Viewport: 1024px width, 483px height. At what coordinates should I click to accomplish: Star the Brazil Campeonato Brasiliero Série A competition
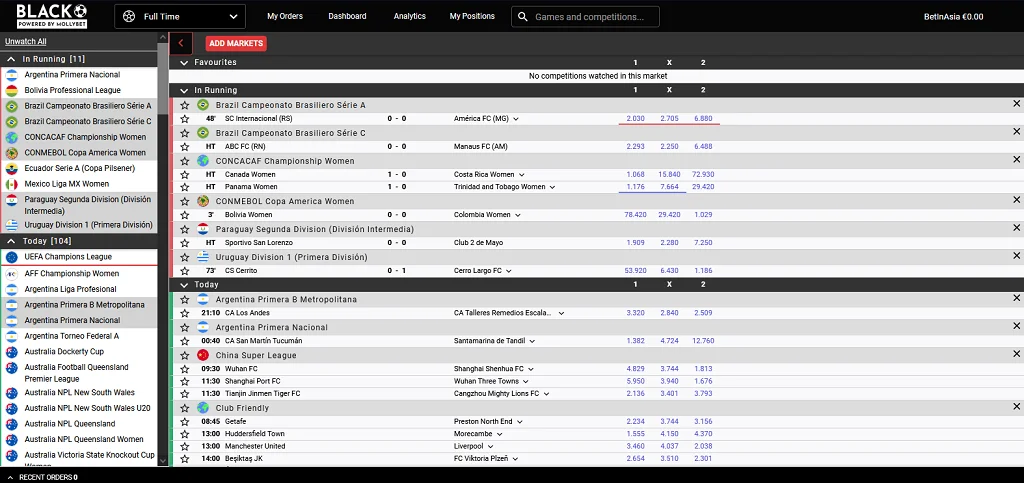[185, 105]
